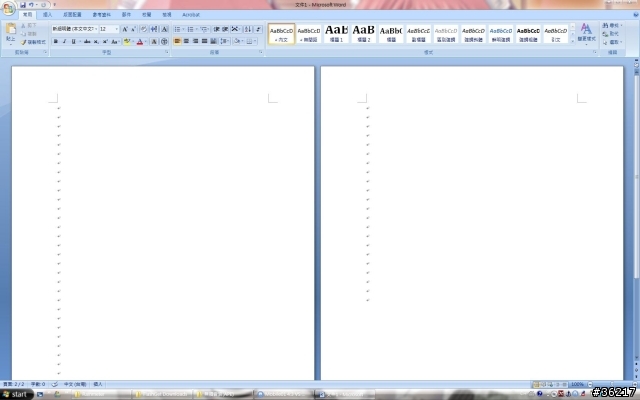The width and height of the screenshot is (640, 400).
Task: Activate the Format Painter
Action: point(33,42)
